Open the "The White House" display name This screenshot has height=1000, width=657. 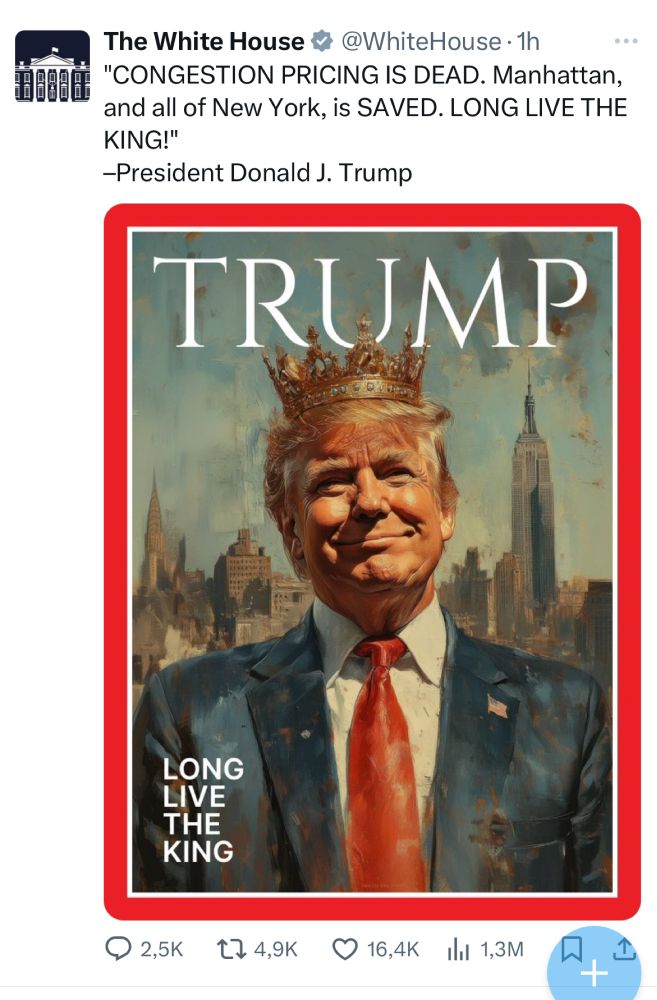click(x=204, y=41)
